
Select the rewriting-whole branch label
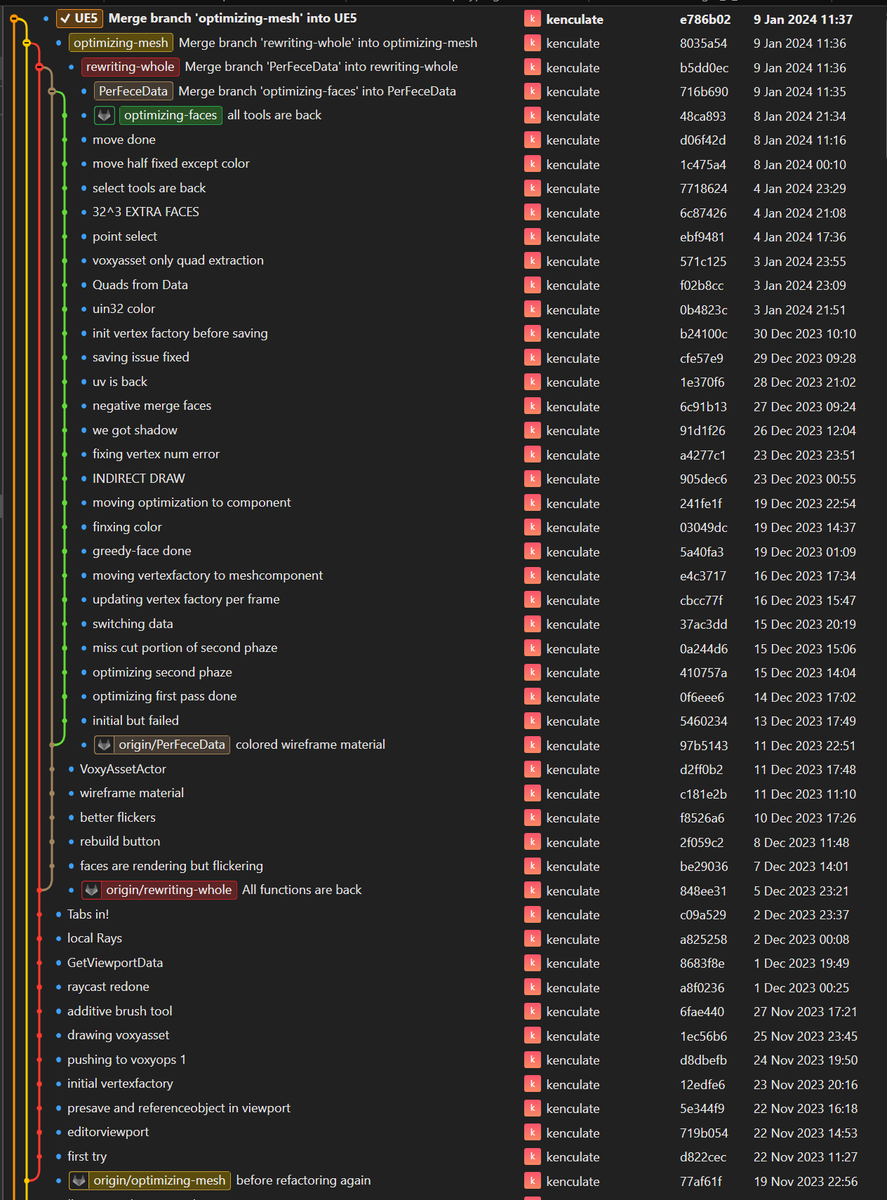[x=131, y=67]
